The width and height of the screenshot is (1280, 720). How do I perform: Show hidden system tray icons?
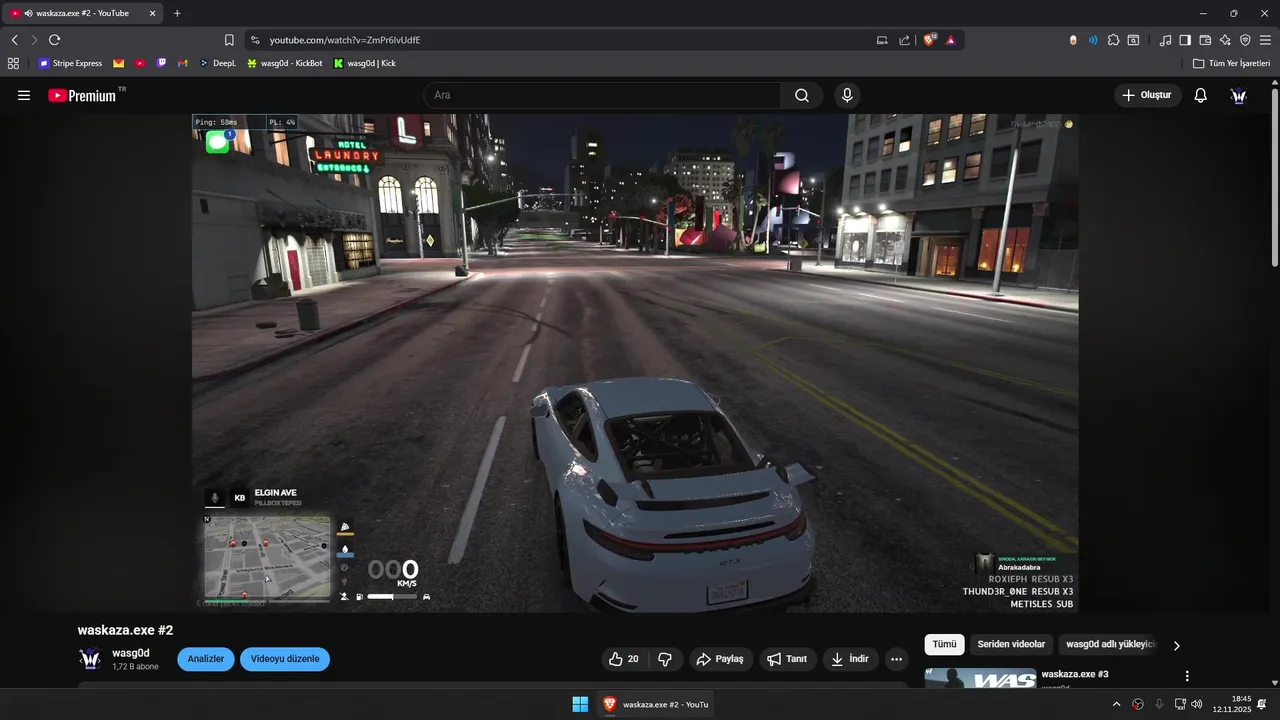point(1116,704)
